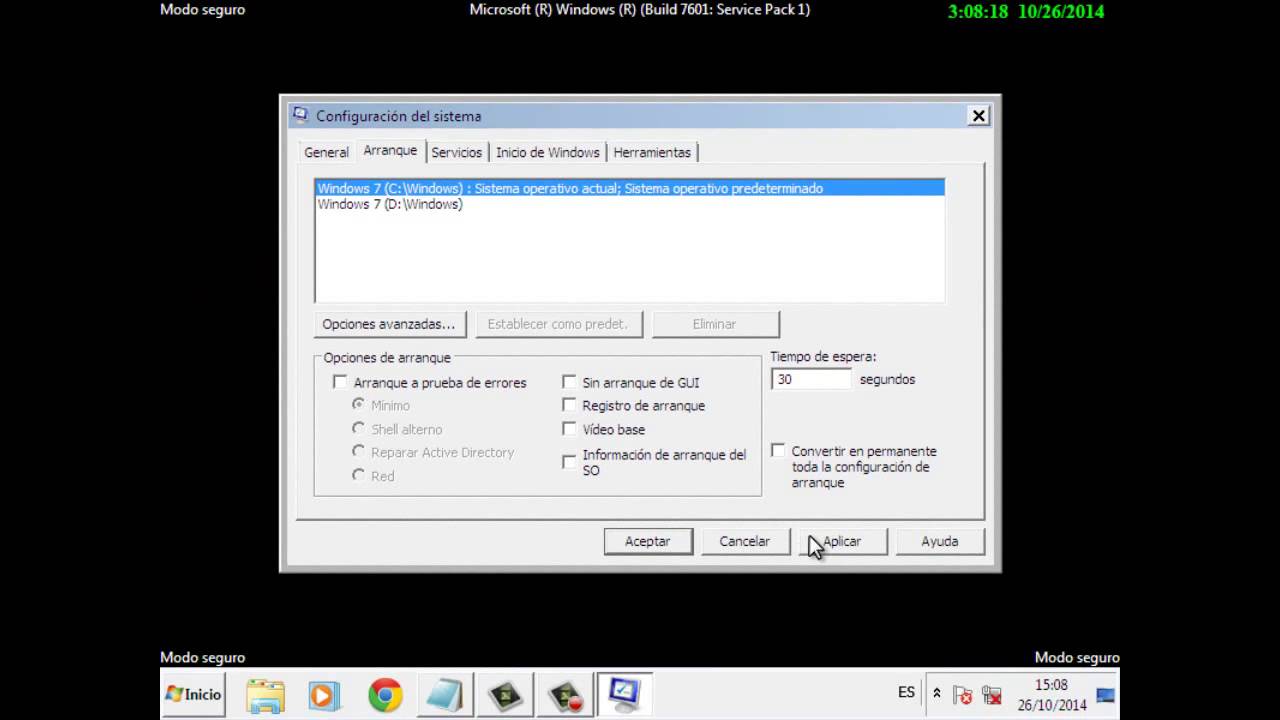Close the Configuración del sistema window

pyautogui.click(x=979, y=116)
